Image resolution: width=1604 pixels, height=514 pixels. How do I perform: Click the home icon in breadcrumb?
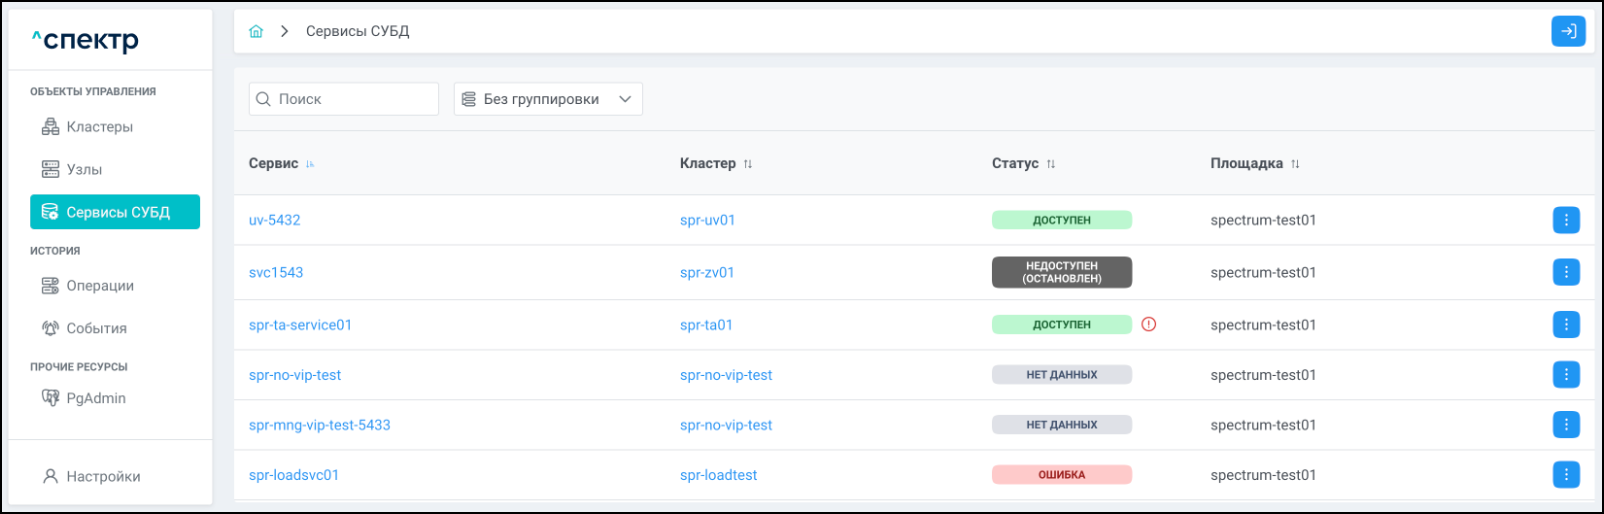[256, 31]
